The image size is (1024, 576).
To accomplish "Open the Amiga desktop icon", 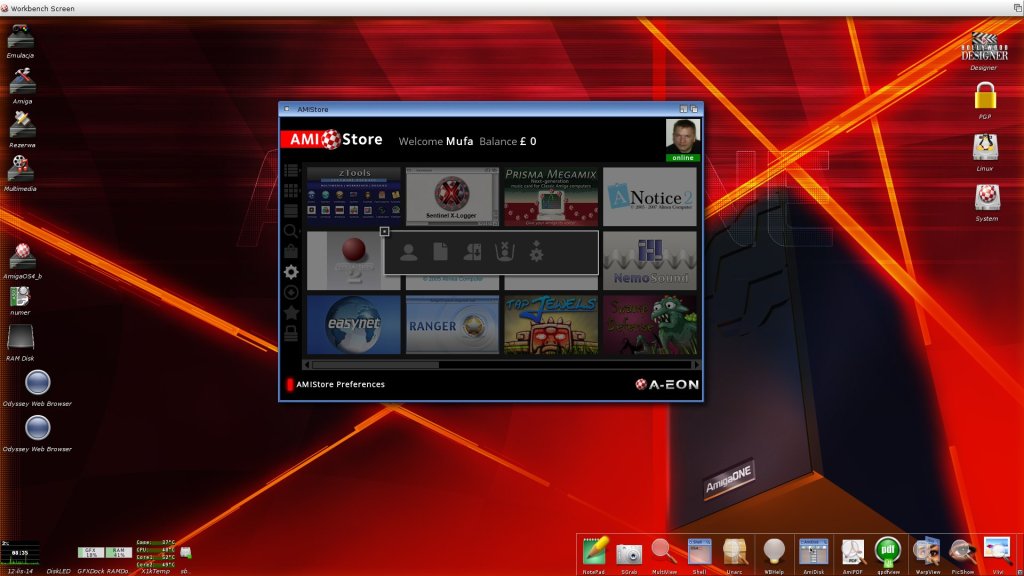I will pos(22,86).
